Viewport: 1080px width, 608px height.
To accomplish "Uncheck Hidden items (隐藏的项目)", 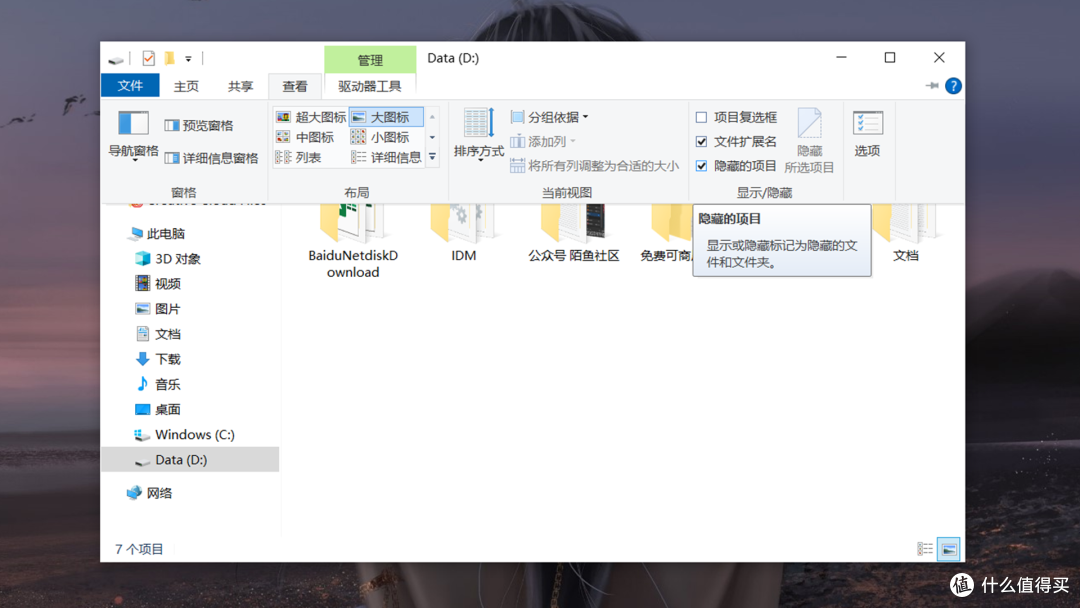I will point(736,166).
